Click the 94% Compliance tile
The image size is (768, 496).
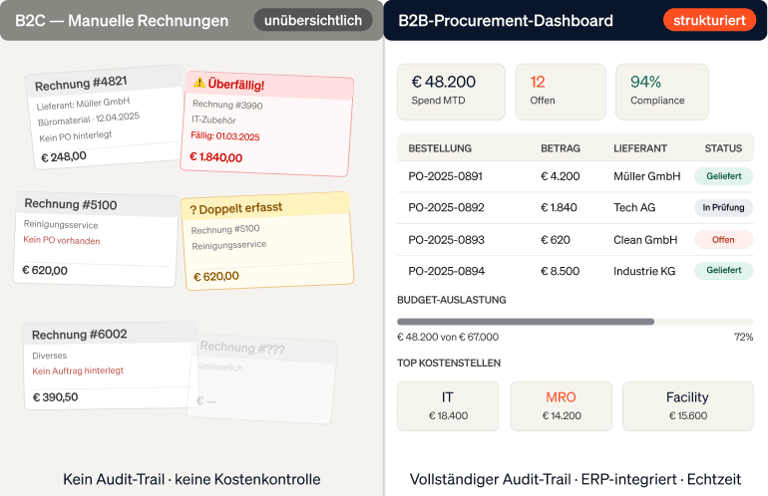[x=662, y=92]
